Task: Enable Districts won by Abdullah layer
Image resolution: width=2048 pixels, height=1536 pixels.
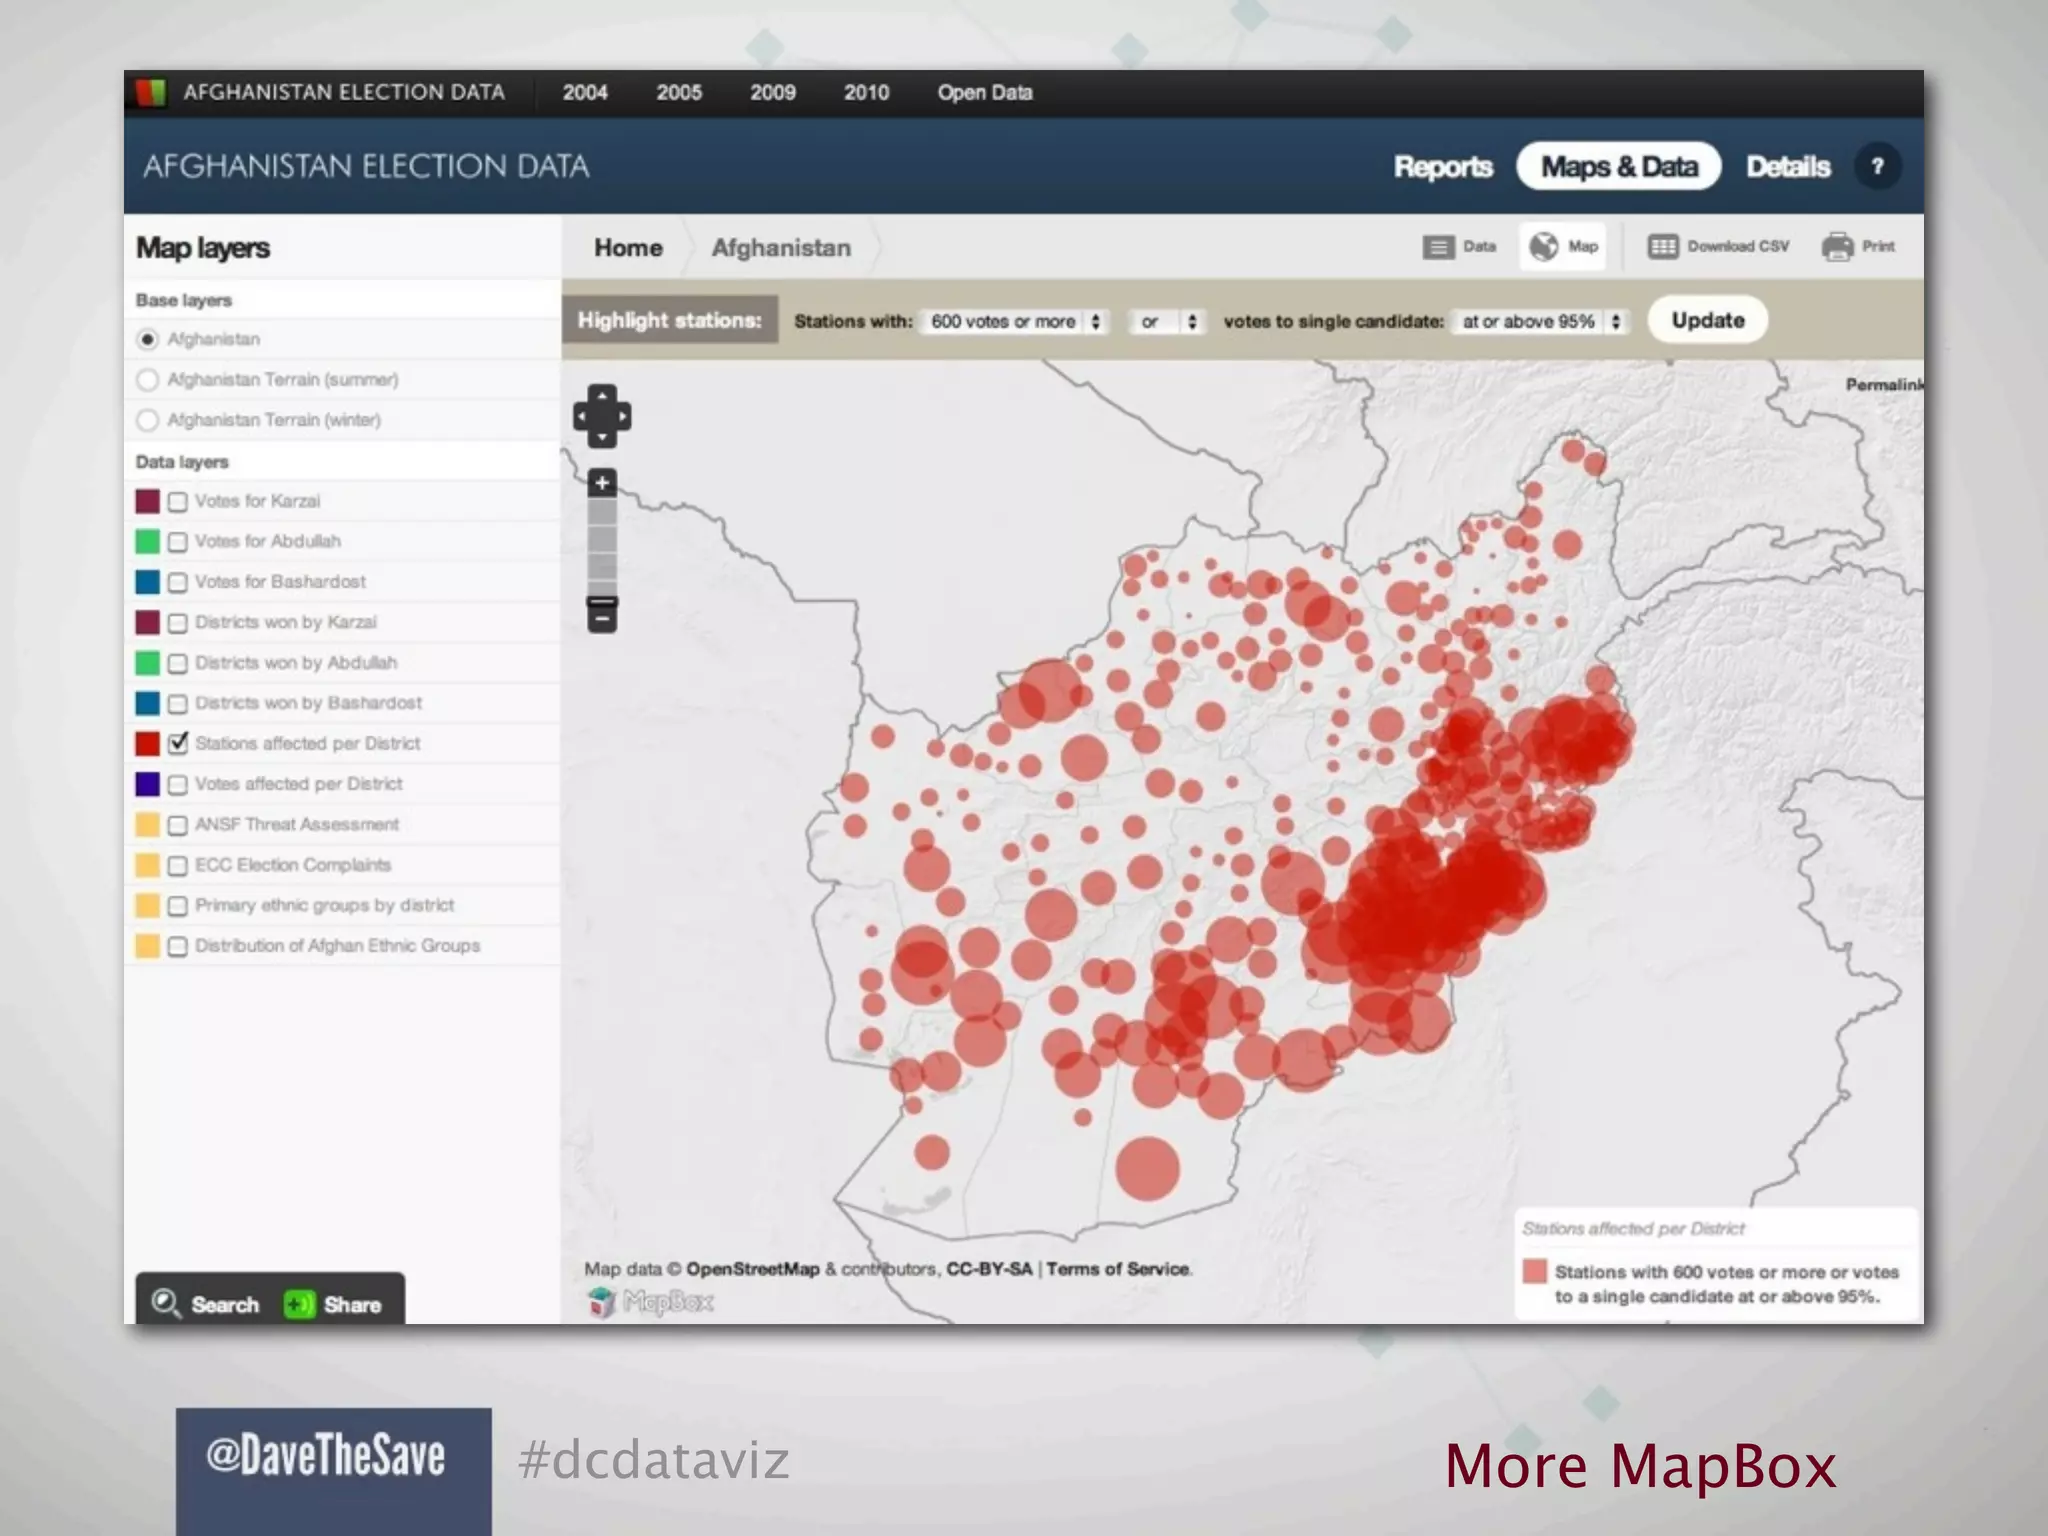Action: click(x=178, y=663)
